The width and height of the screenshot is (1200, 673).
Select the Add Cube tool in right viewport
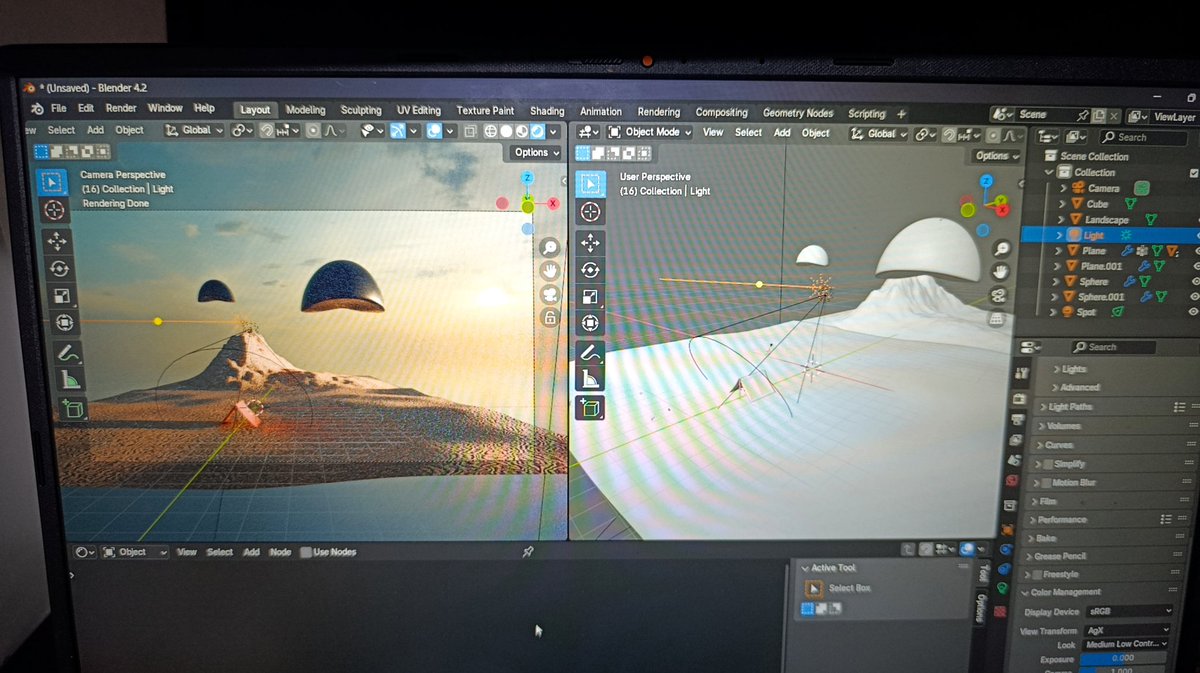click(590, 408)
